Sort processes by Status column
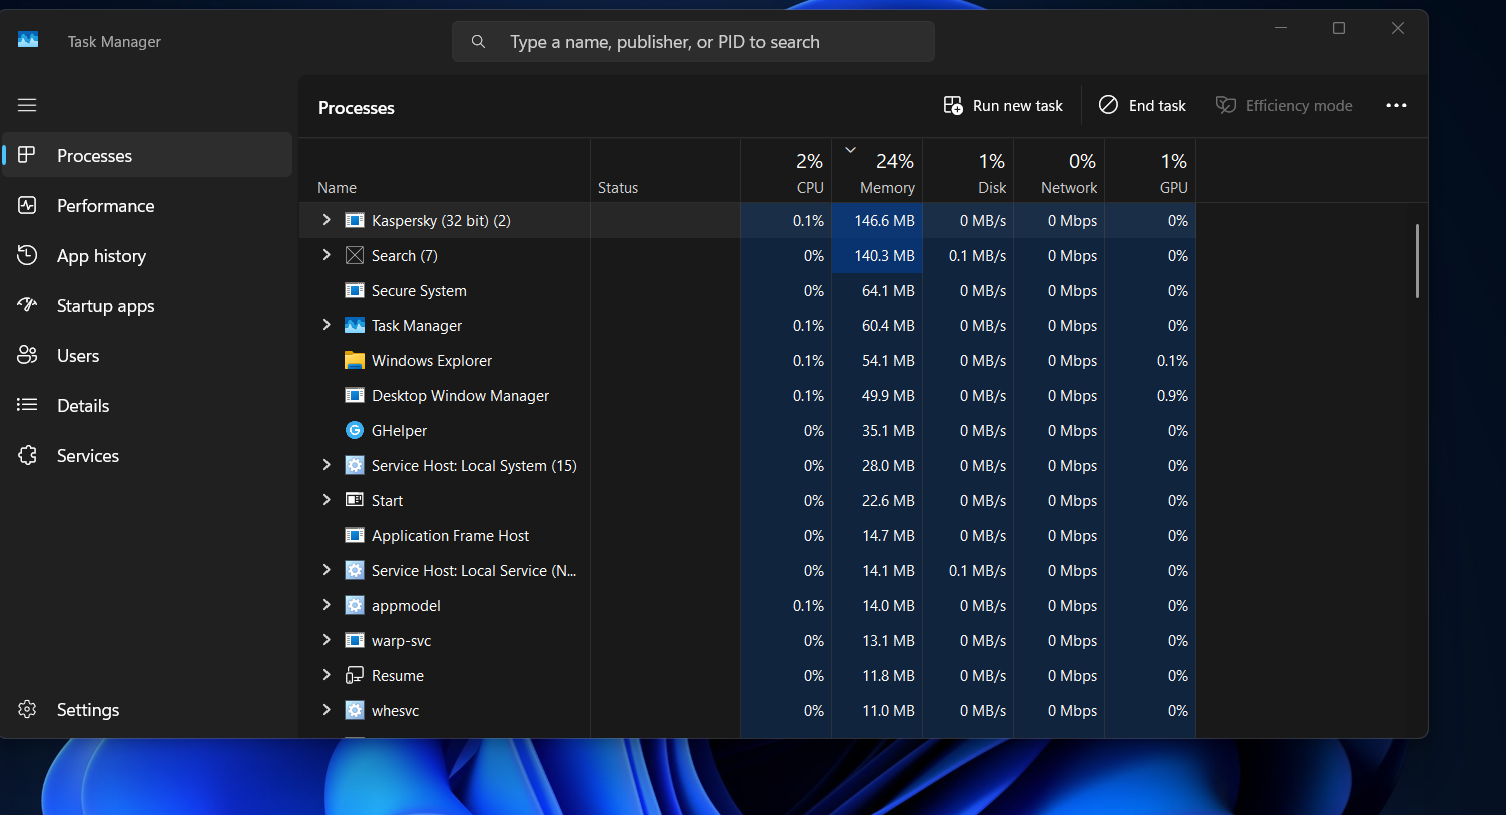Screen dimensions: 1506x815 (665, 170)
